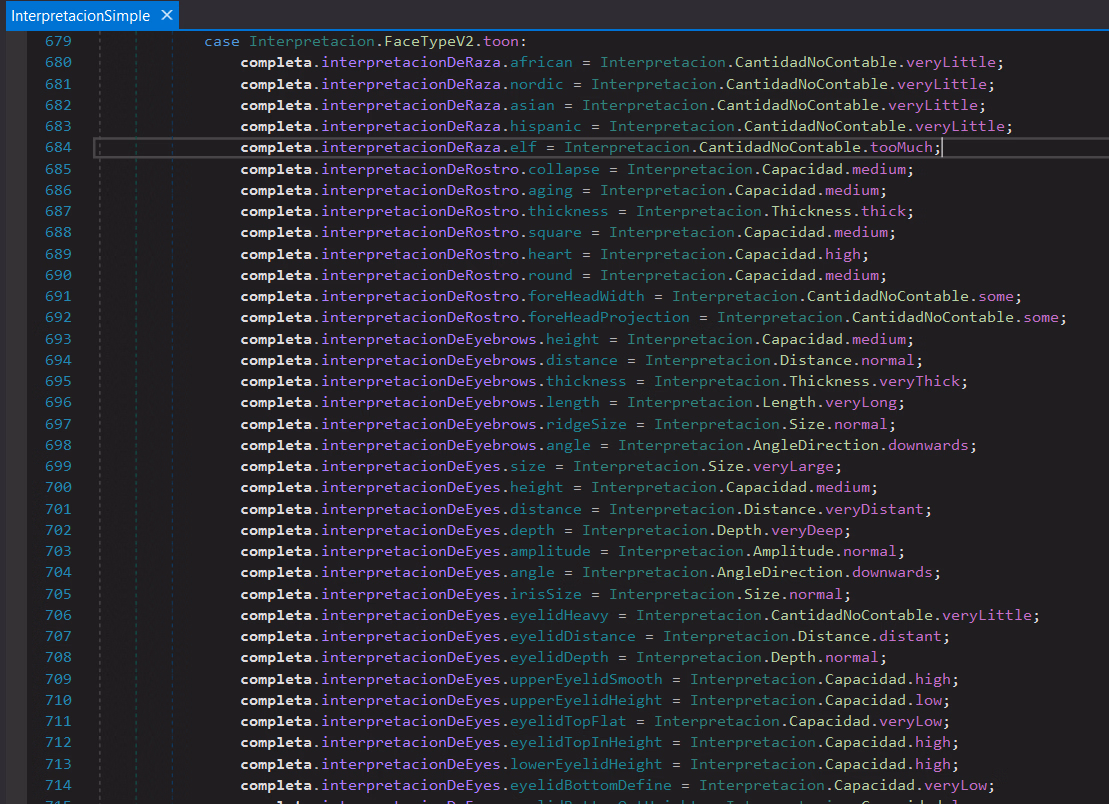Click line number 679 in the gutter
The image size is (1109, 804).
point(58,41)
